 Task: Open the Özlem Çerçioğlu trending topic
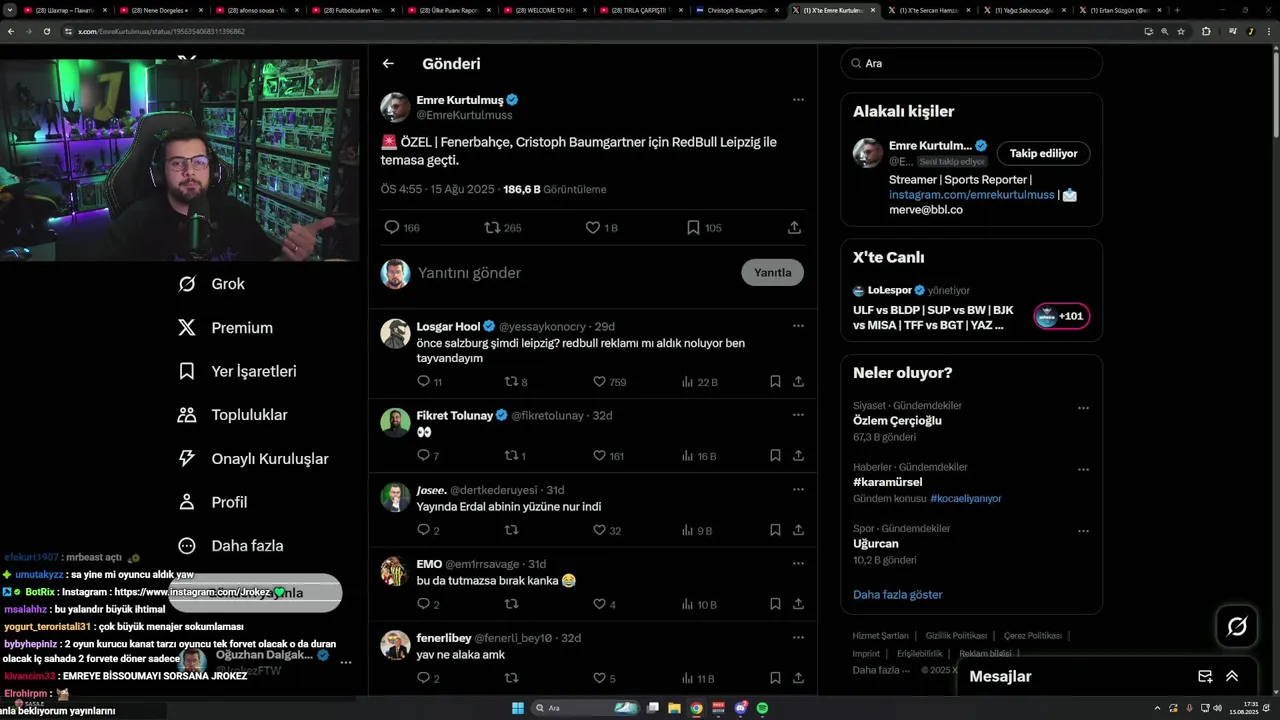(897, 421)
